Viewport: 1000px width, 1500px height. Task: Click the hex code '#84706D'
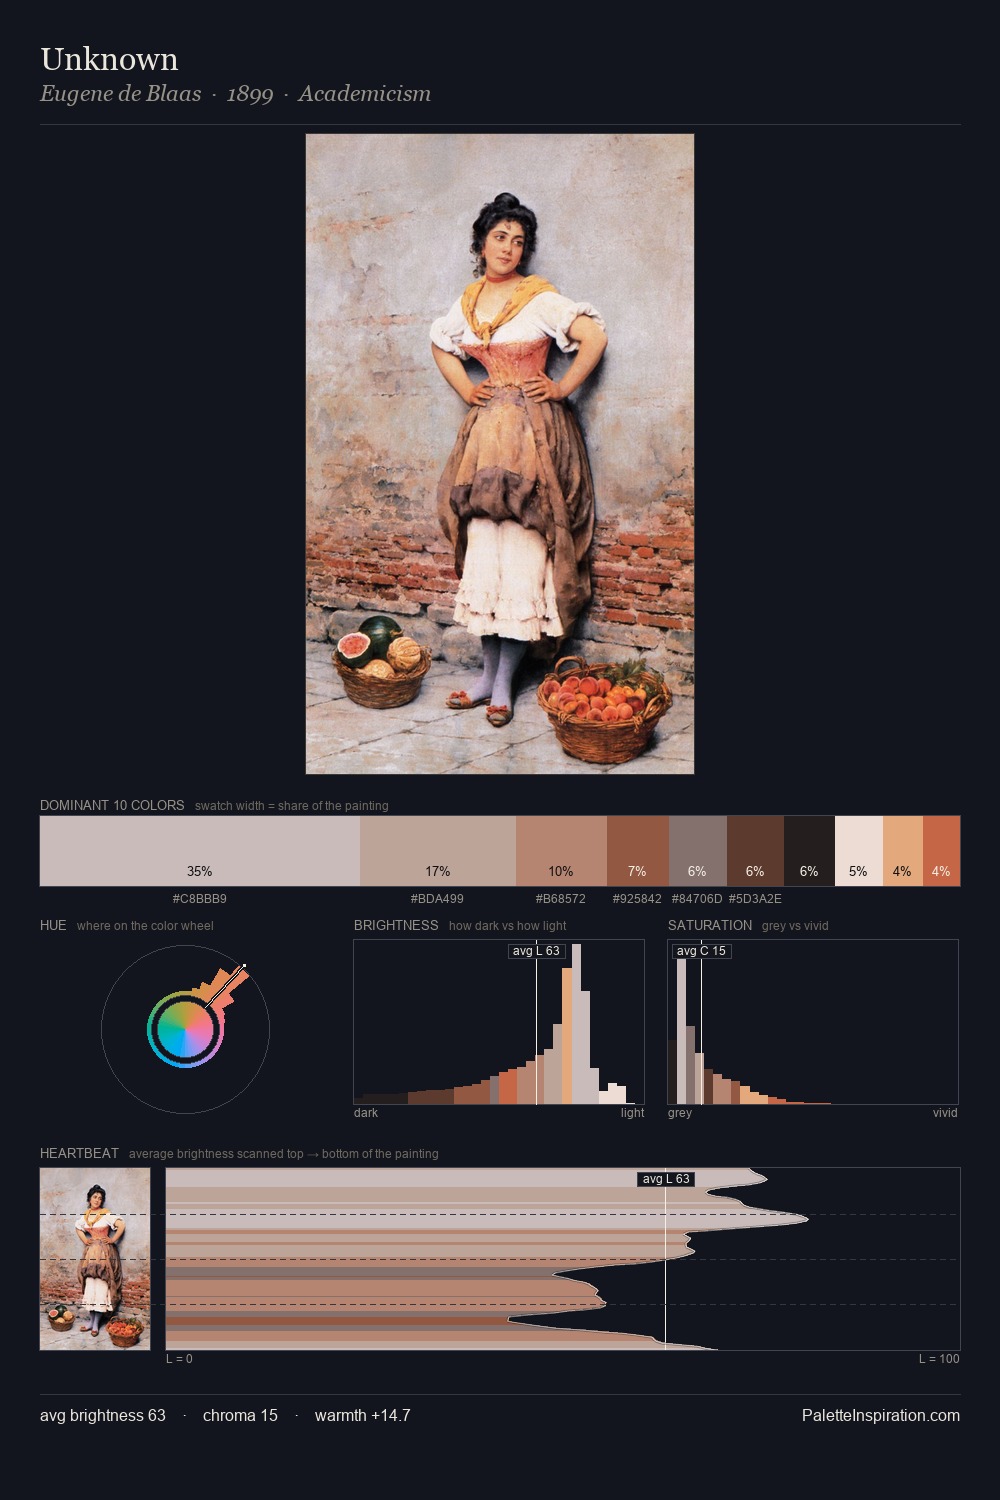coord(697,899)
